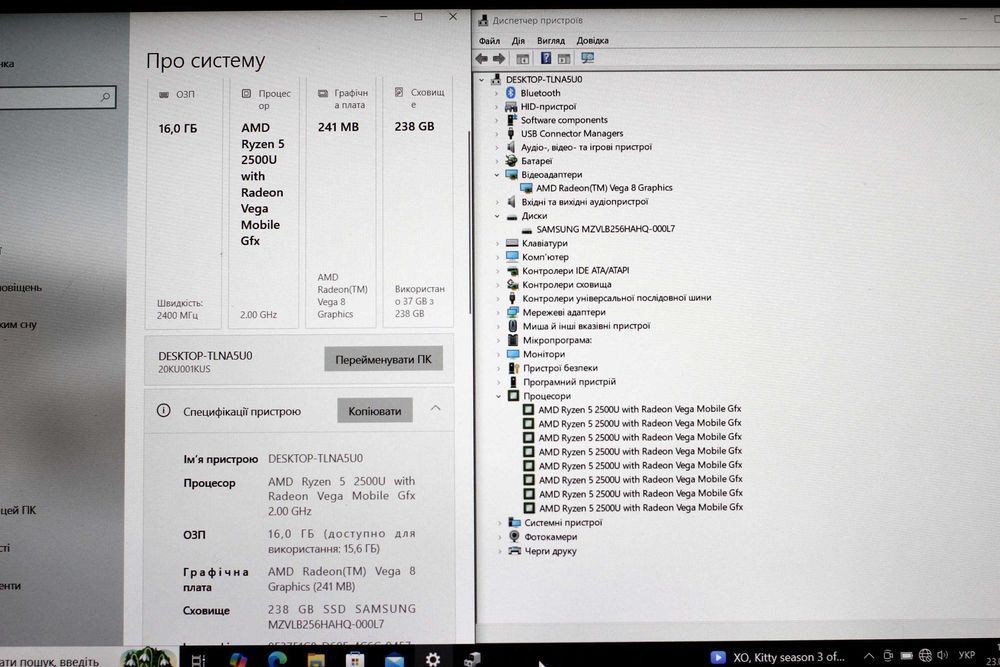
Task: Click the Device Manager taskbar icon
Action: [472, 660]
